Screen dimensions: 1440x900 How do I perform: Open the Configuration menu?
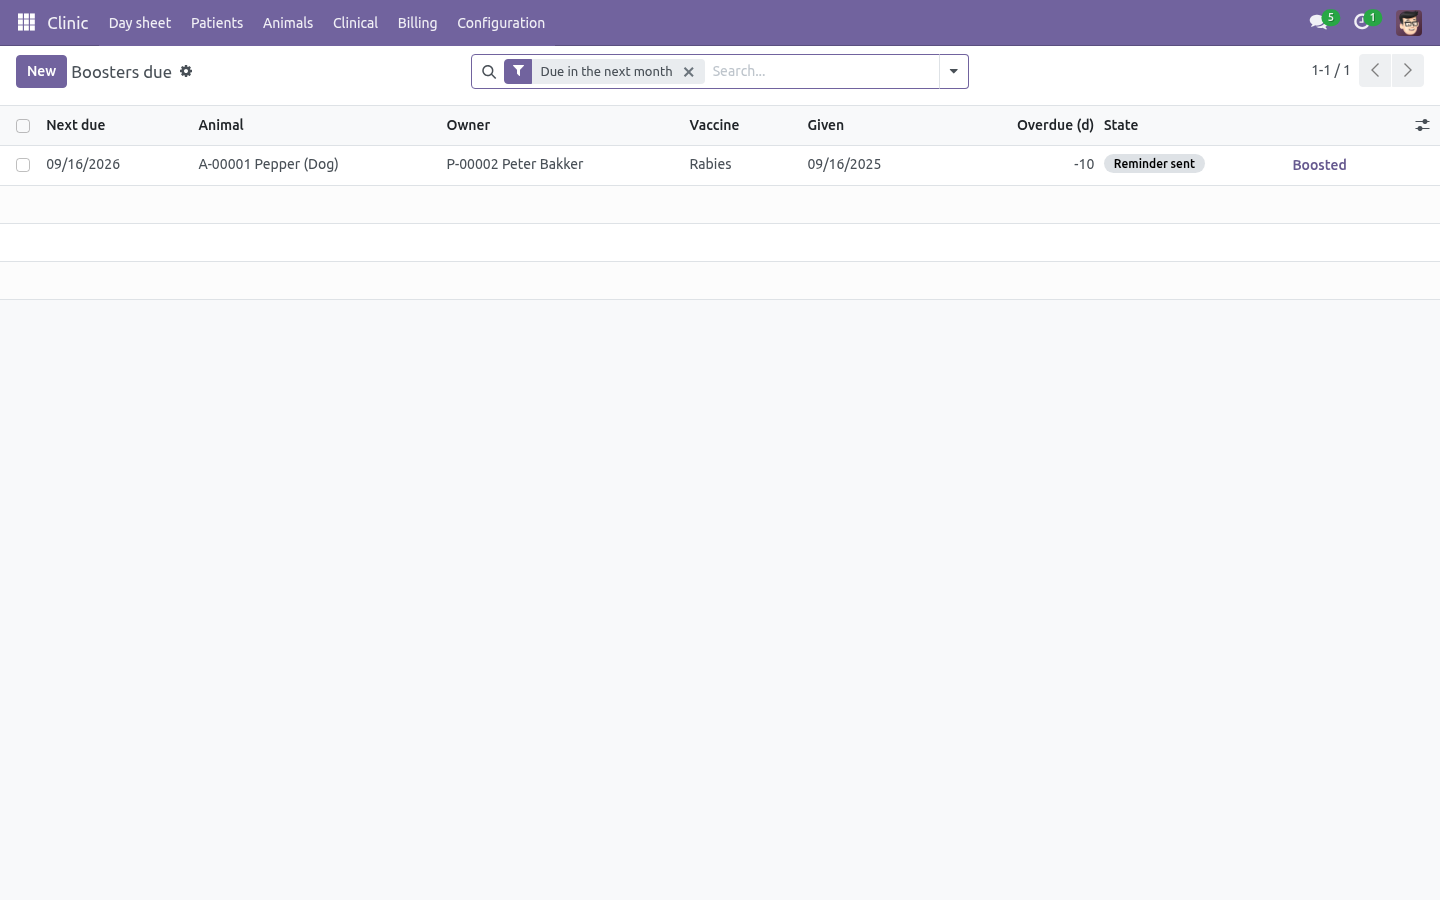501,23
